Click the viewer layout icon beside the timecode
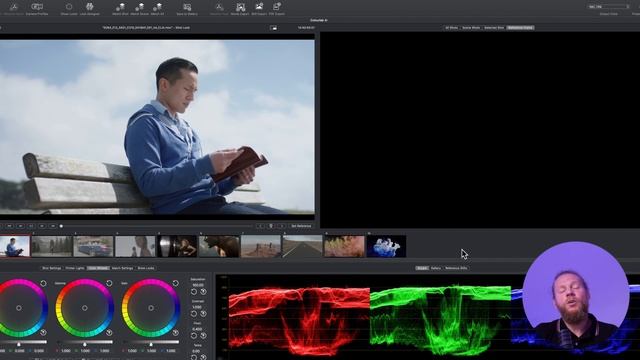 273,28
